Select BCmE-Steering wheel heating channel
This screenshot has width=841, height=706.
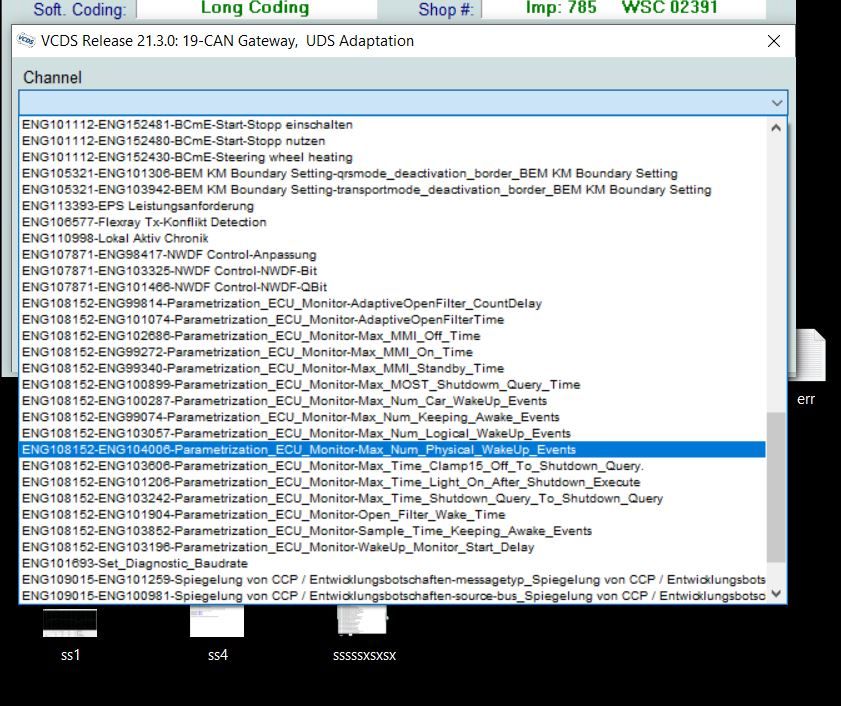[392, 157]
